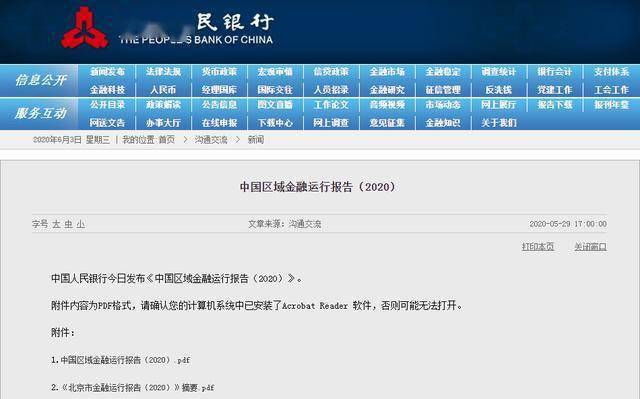Open the 新闻发布 menu item
Viewport: 640px width, 399px height.
tap(107, 72)
